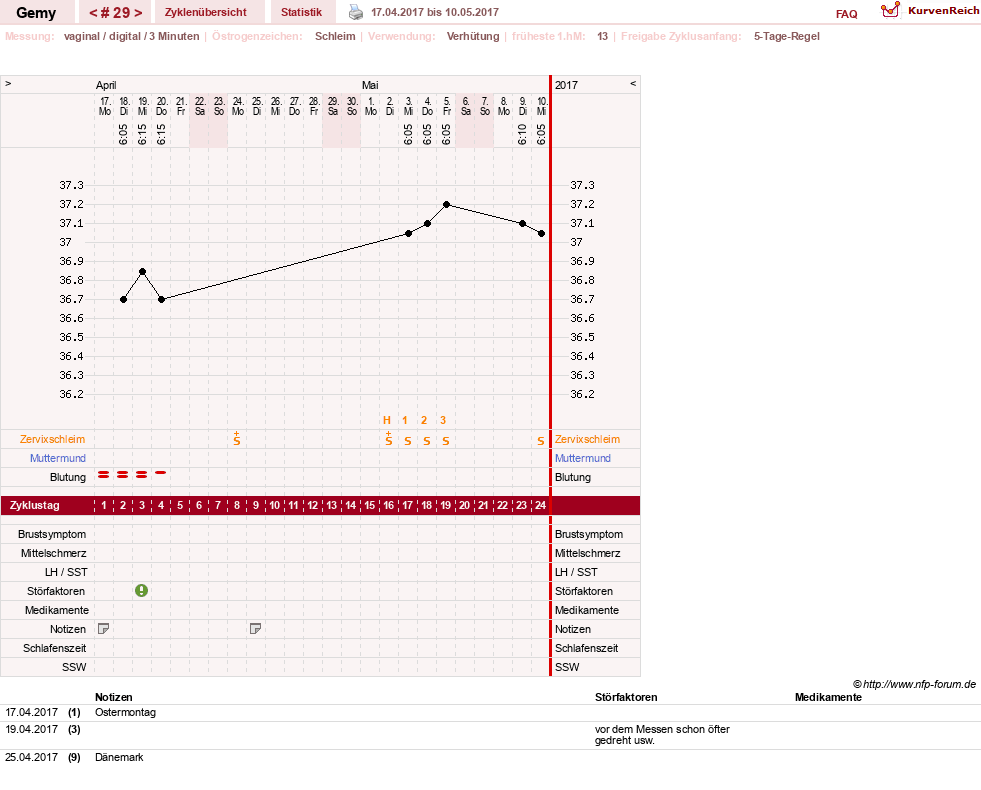Click the Gemy user name tab

[x=36, y=12]
